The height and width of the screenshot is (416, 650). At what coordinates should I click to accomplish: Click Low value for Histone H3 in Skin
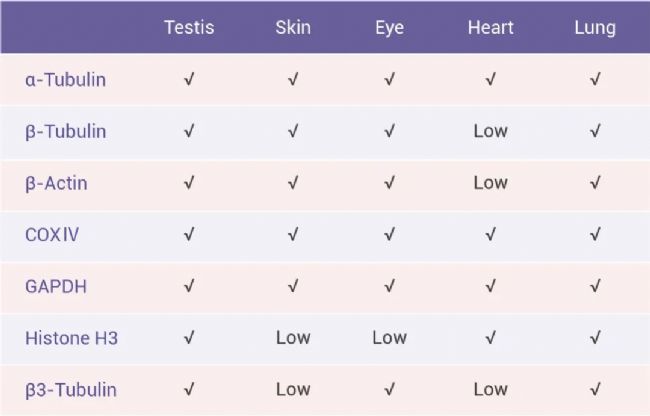(x=293, y=338)
